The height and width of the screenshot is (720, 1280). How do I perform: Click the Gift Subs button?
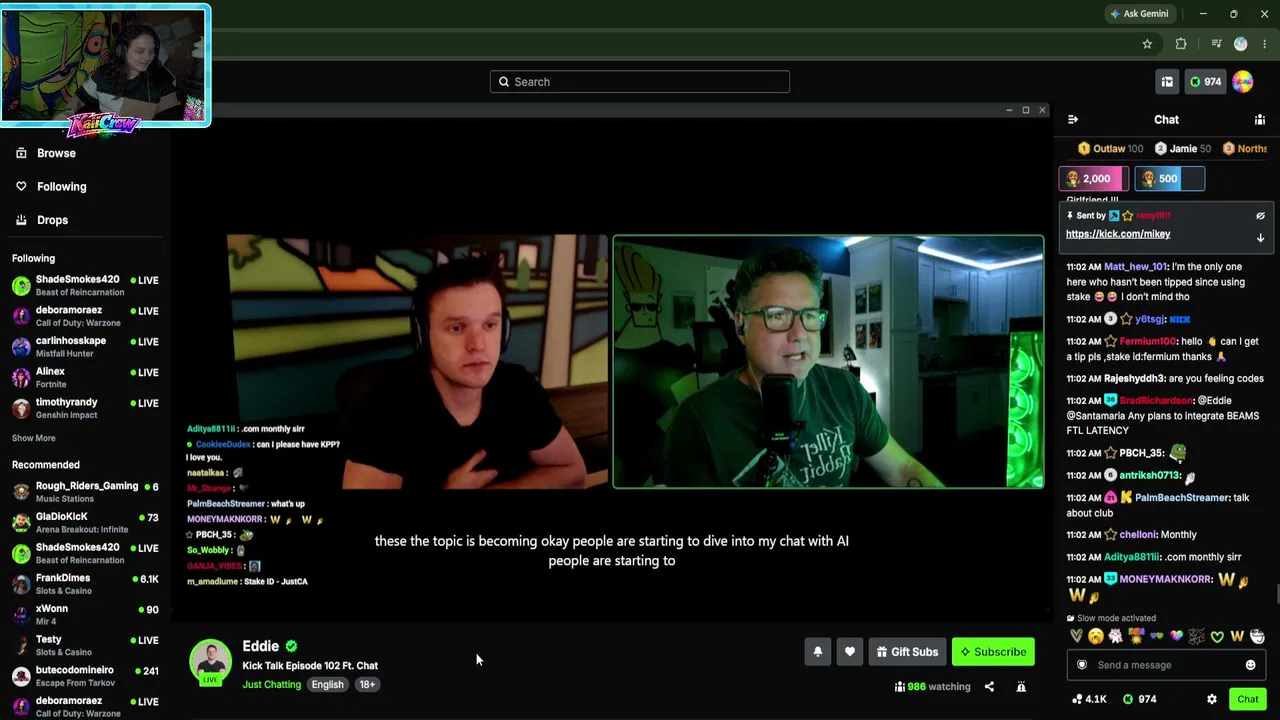coord(907,652)
